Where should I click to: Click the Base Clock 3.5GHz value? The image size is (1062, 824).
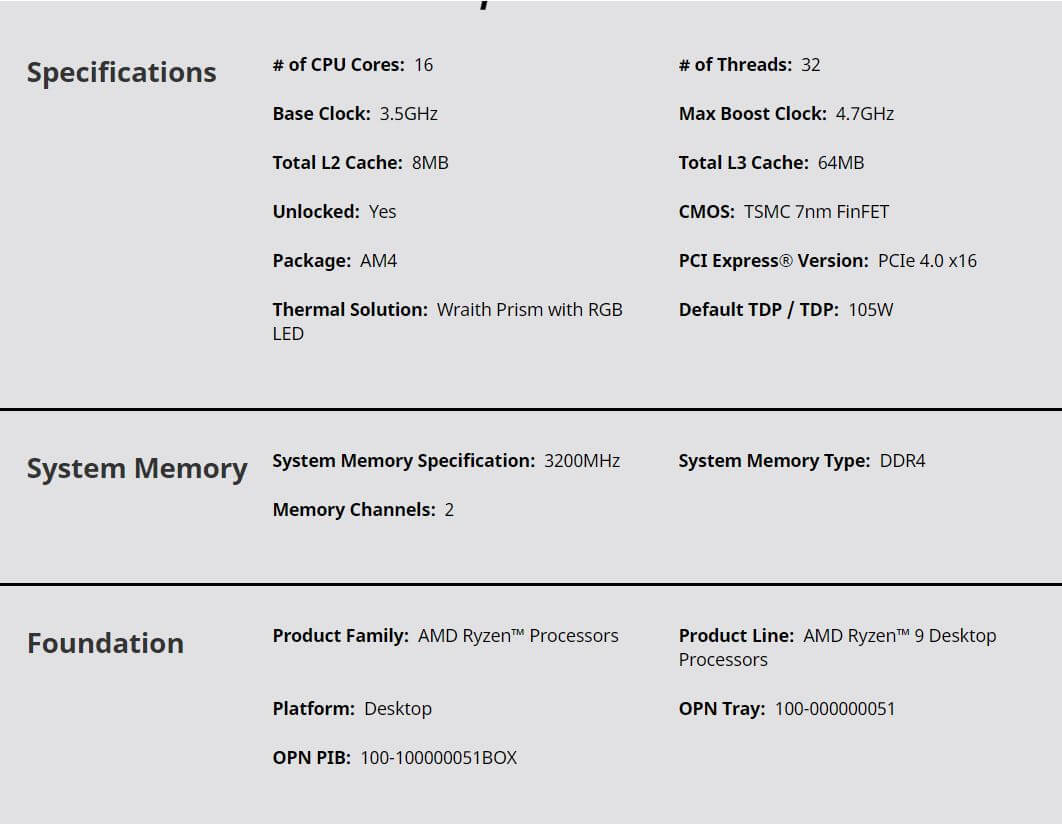point(408,114)
